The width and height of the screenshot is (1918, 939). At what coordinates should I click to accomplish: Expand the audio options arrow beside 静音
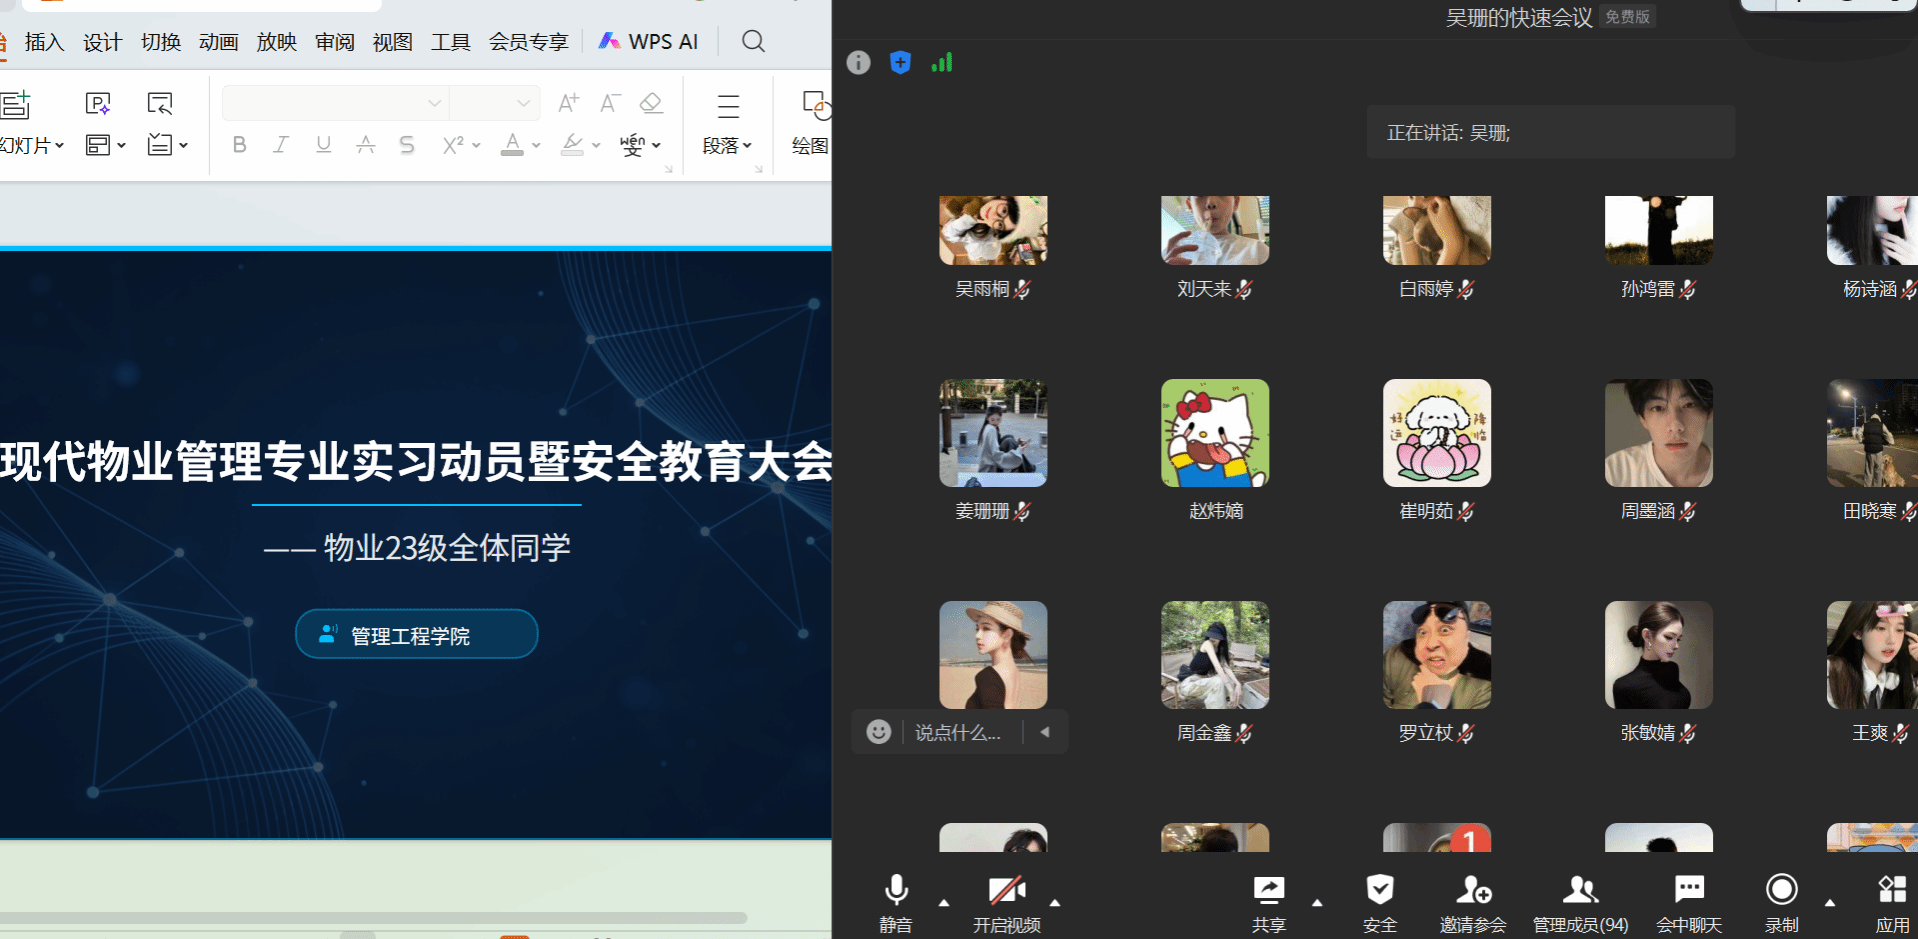[944, 903]
